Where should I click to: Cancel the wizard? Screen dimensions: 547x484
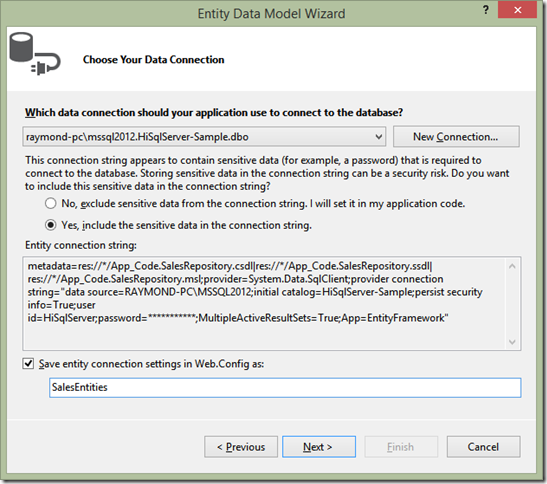pyautogui.click(x=484, y=447)
